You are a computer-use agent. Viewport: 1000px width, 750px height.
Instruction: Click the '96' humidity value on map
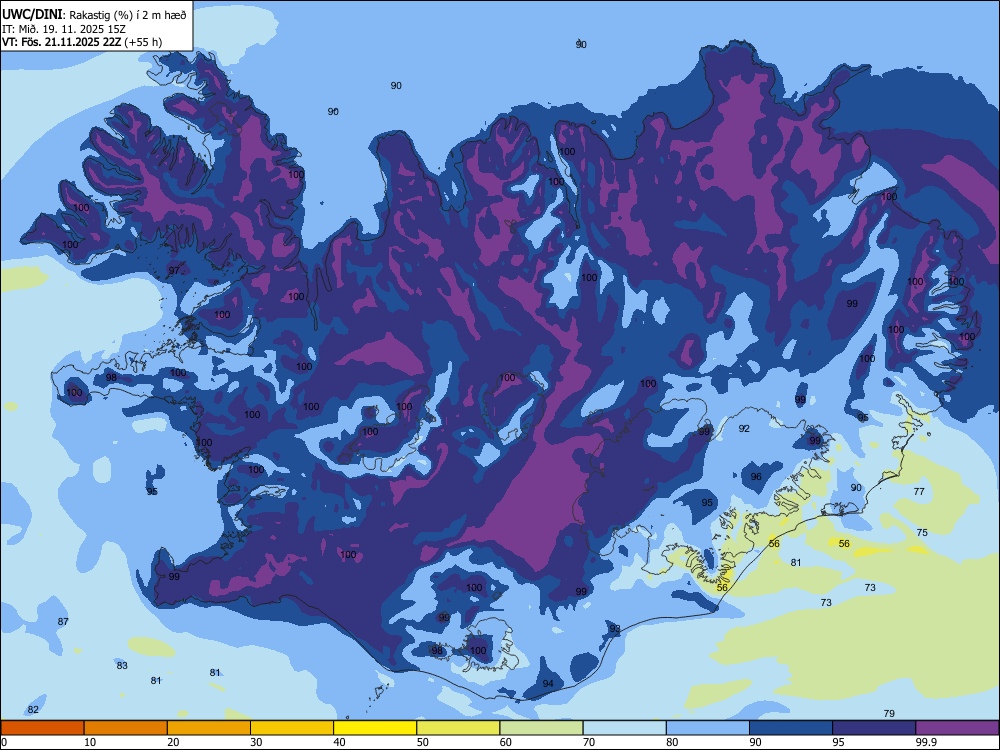tap(756, 476)
